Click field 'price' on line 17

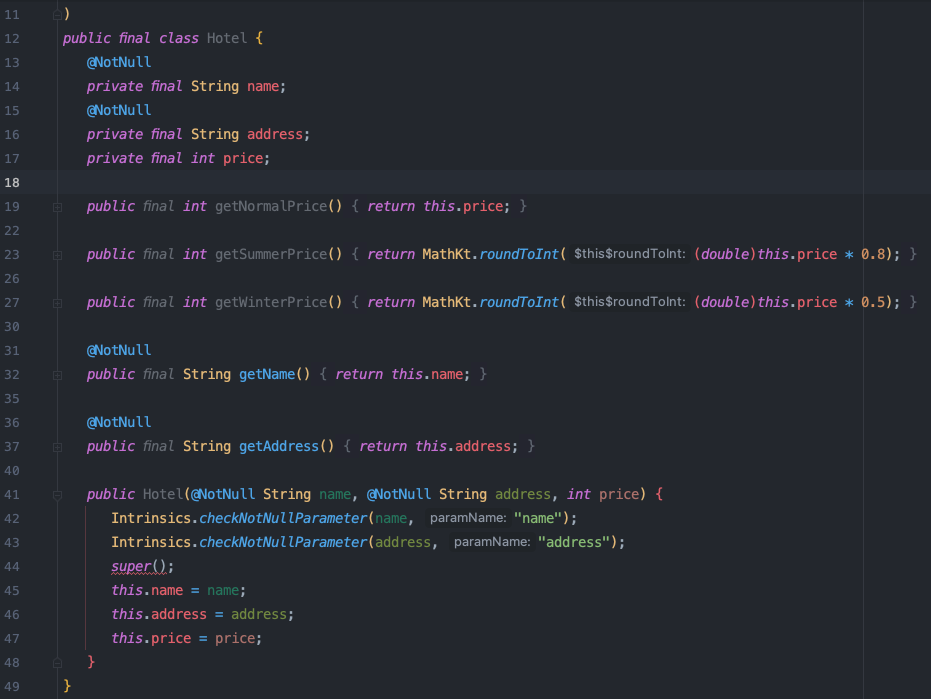243,159
